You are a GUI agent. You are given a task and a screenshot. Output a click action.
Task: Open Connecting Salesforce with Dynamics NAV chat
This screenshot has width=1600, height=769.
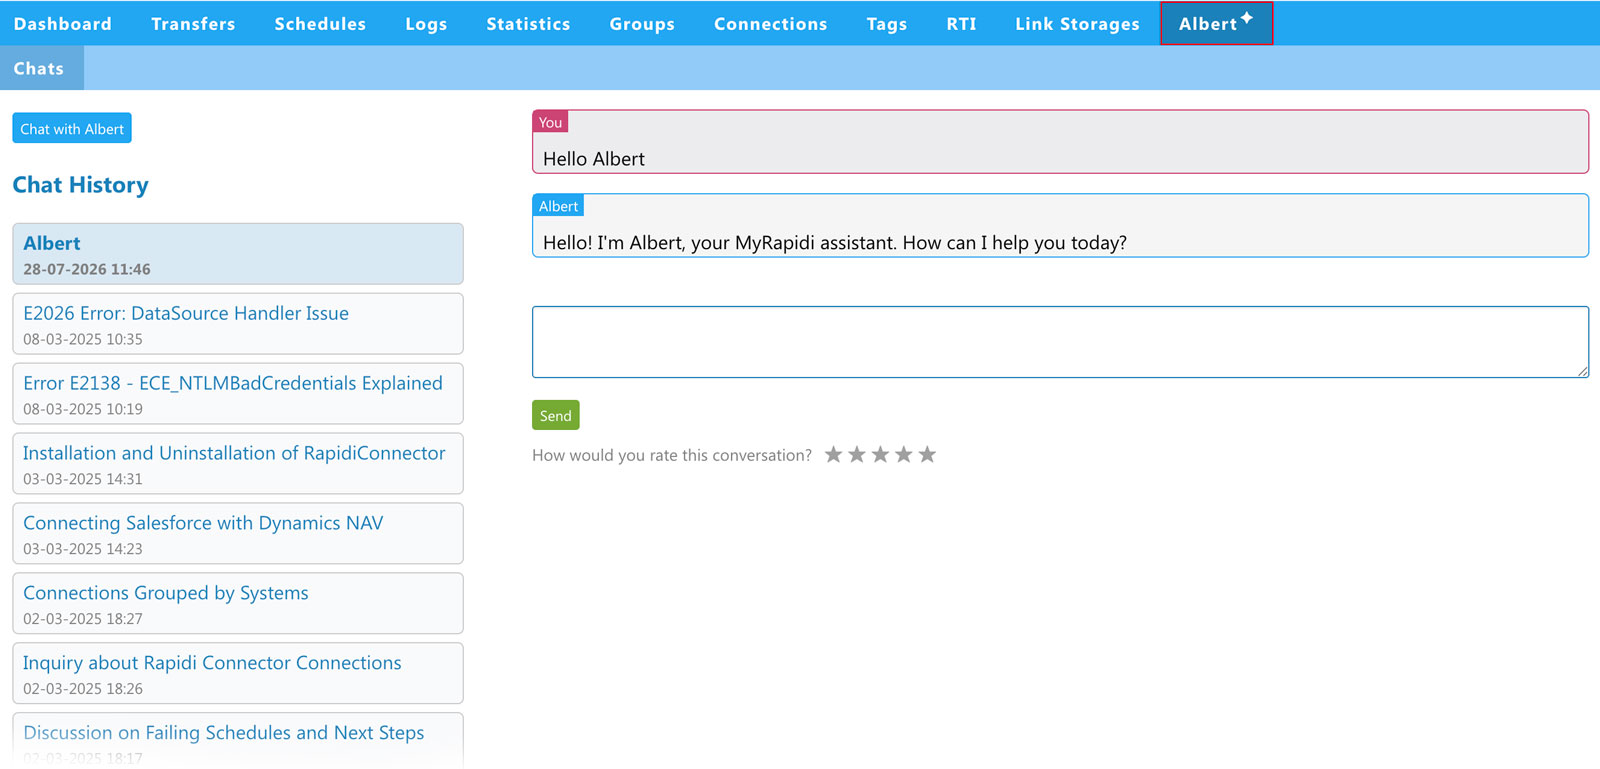coord(238,534)
